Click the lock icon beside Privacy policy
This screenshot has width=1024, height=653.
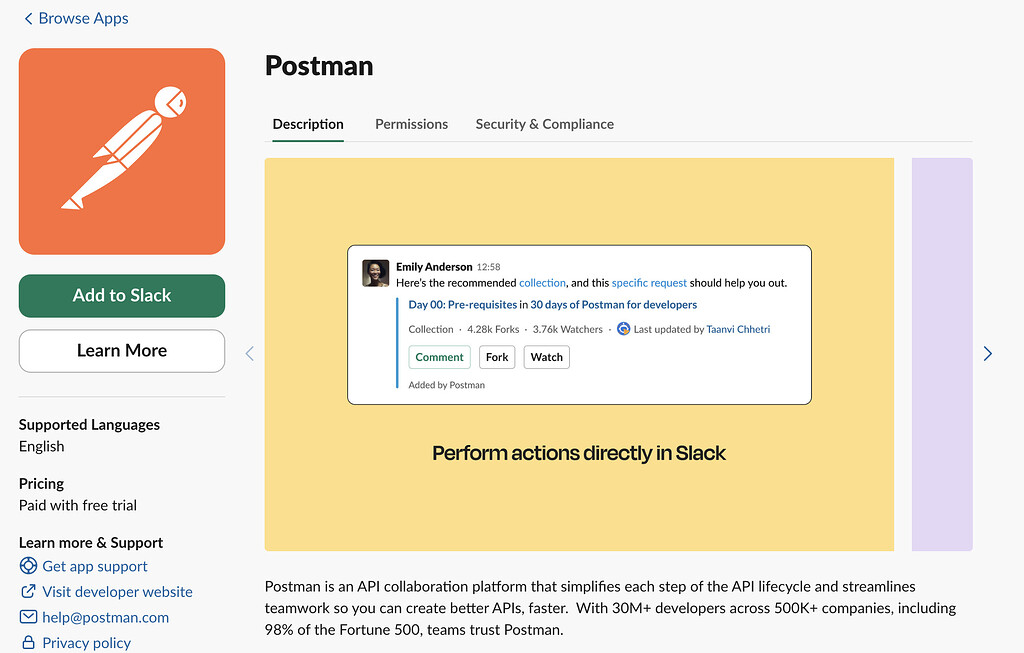point(29,642)
